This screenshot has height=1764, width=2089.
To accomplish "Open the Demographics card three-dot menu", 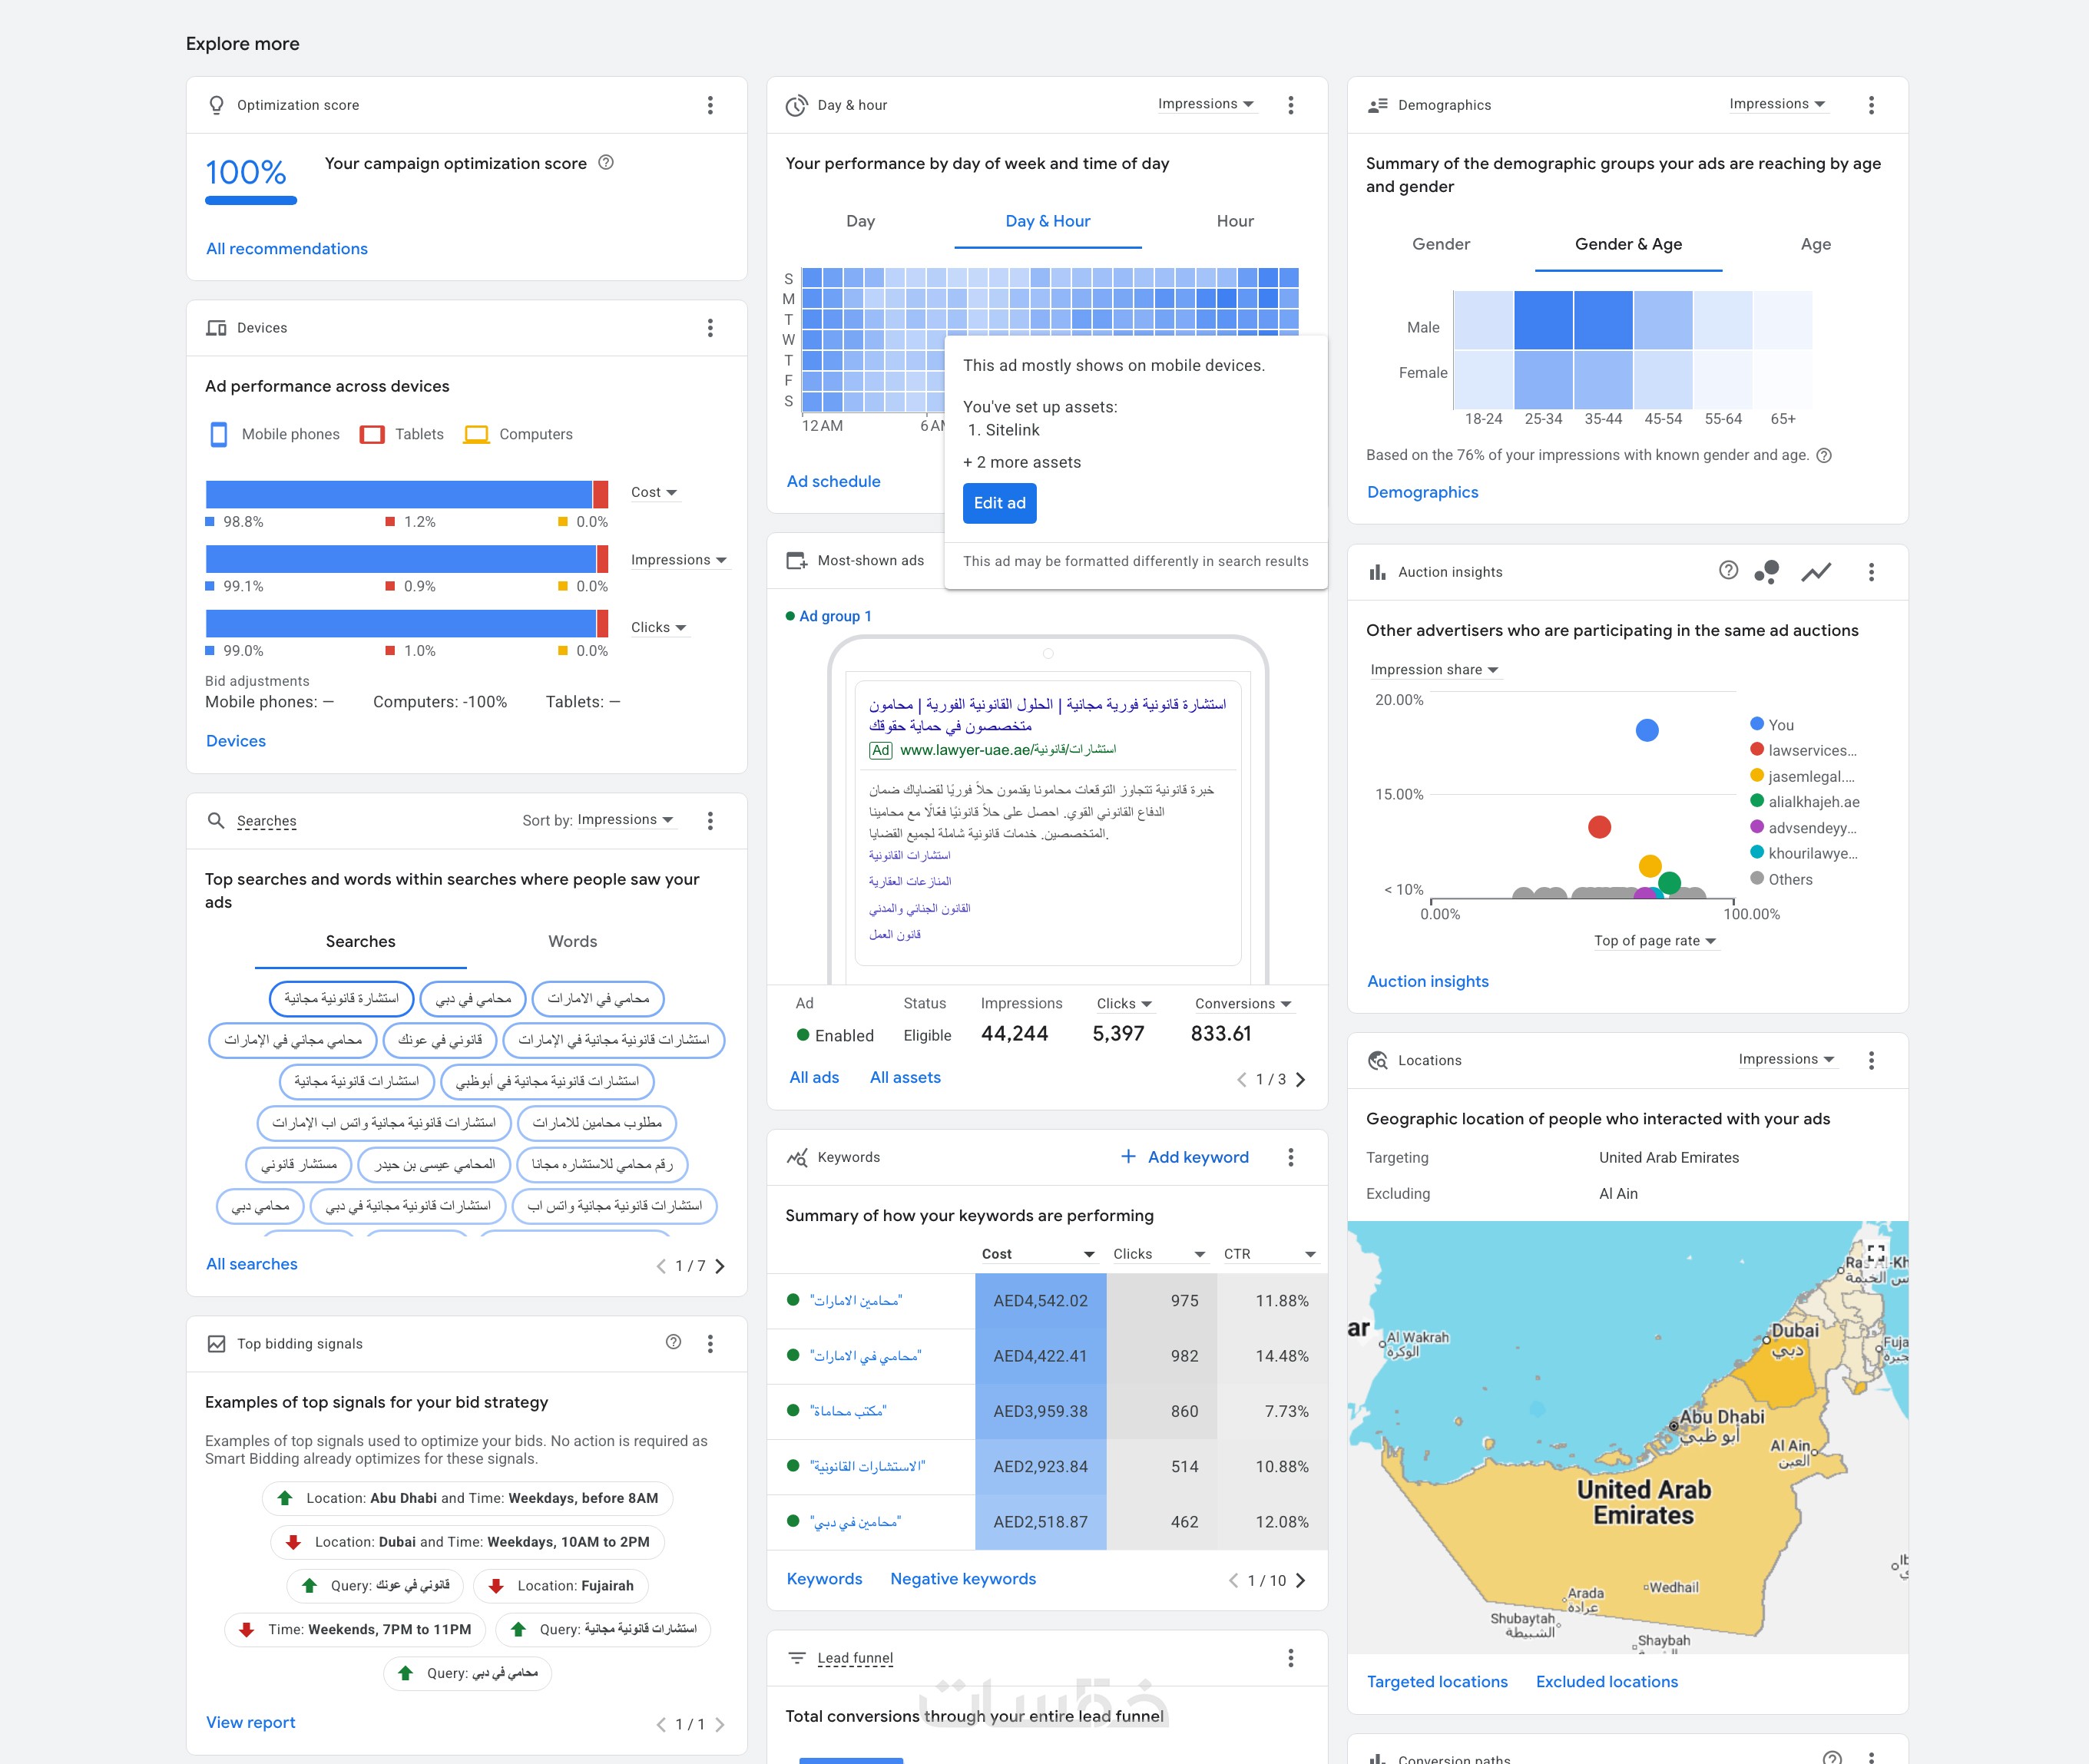I will 1872,105.
